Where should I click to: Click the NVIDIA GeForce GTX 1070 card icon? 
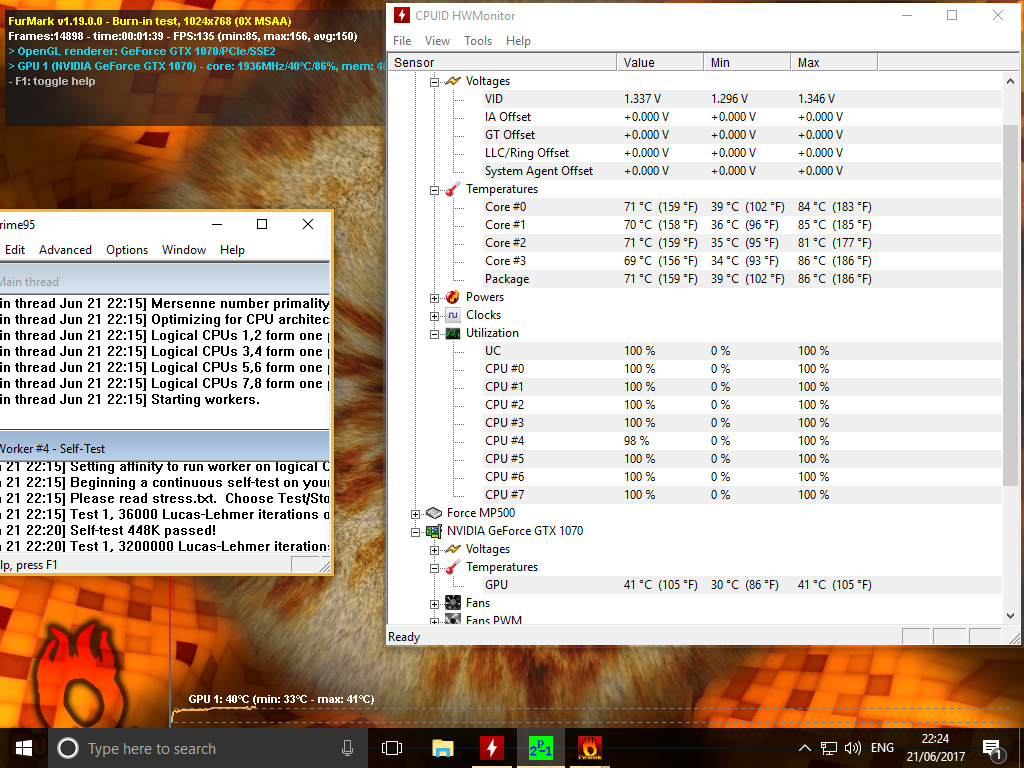(434, 531)
